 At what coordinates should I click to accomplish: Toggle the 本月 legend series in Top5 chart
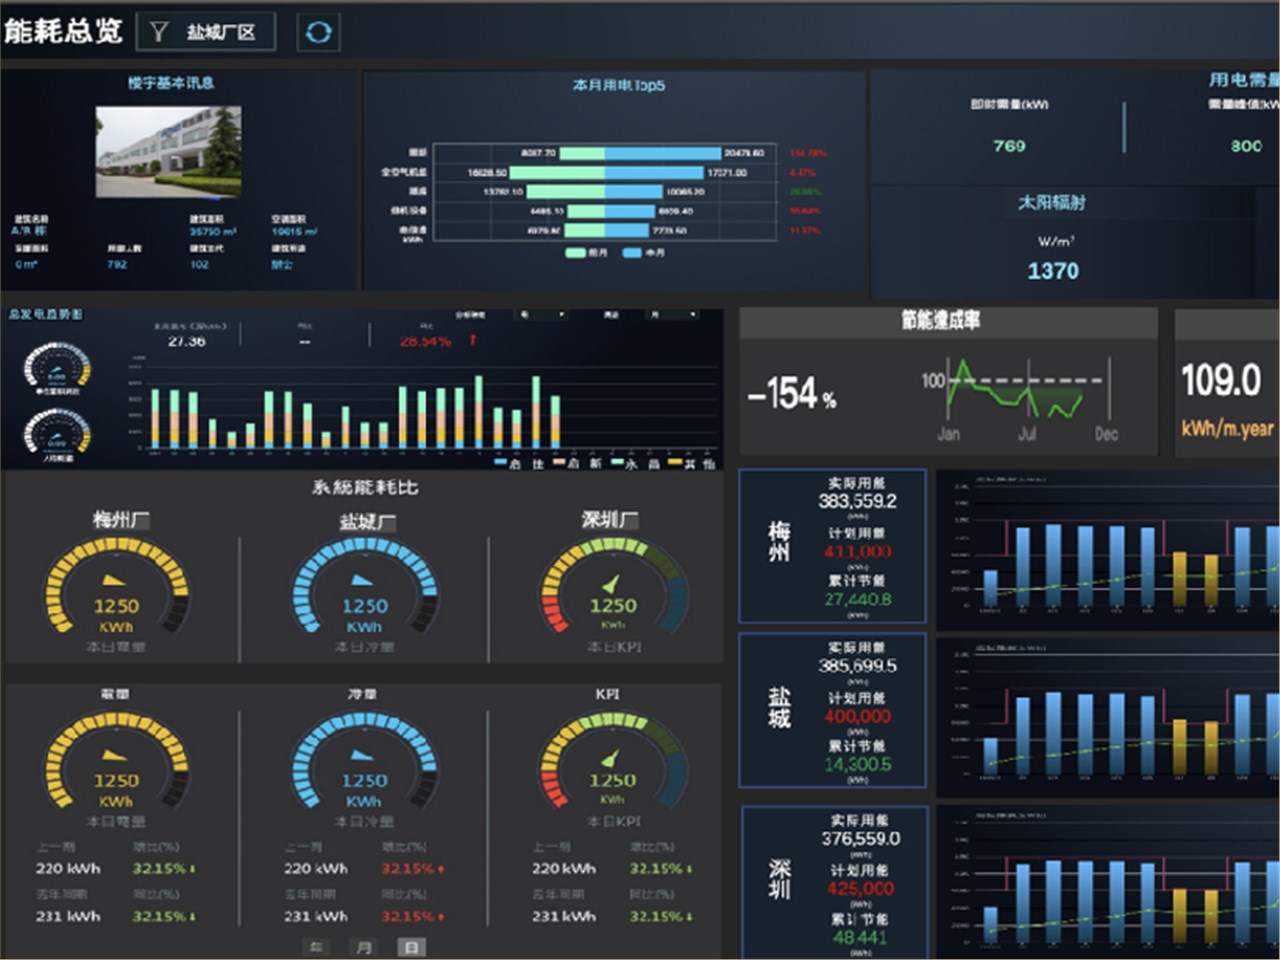pos(644,253)
